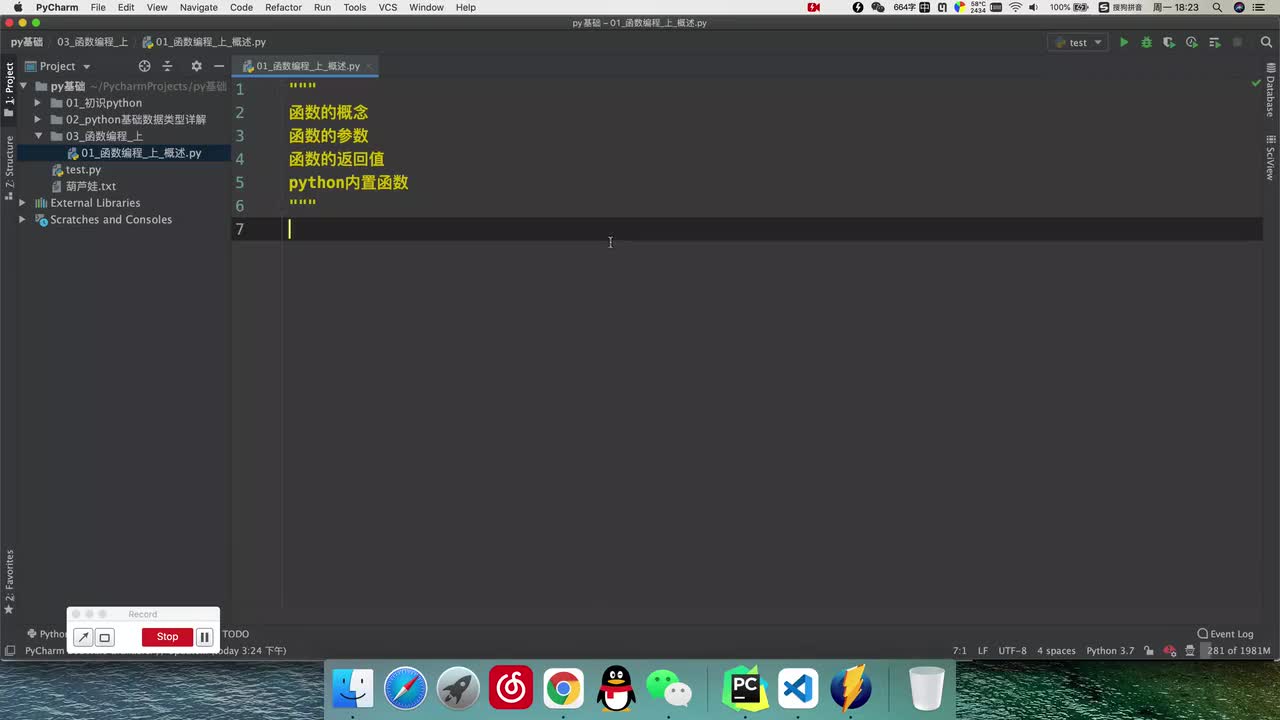Open the Event Log panel

click(1225, 634)
